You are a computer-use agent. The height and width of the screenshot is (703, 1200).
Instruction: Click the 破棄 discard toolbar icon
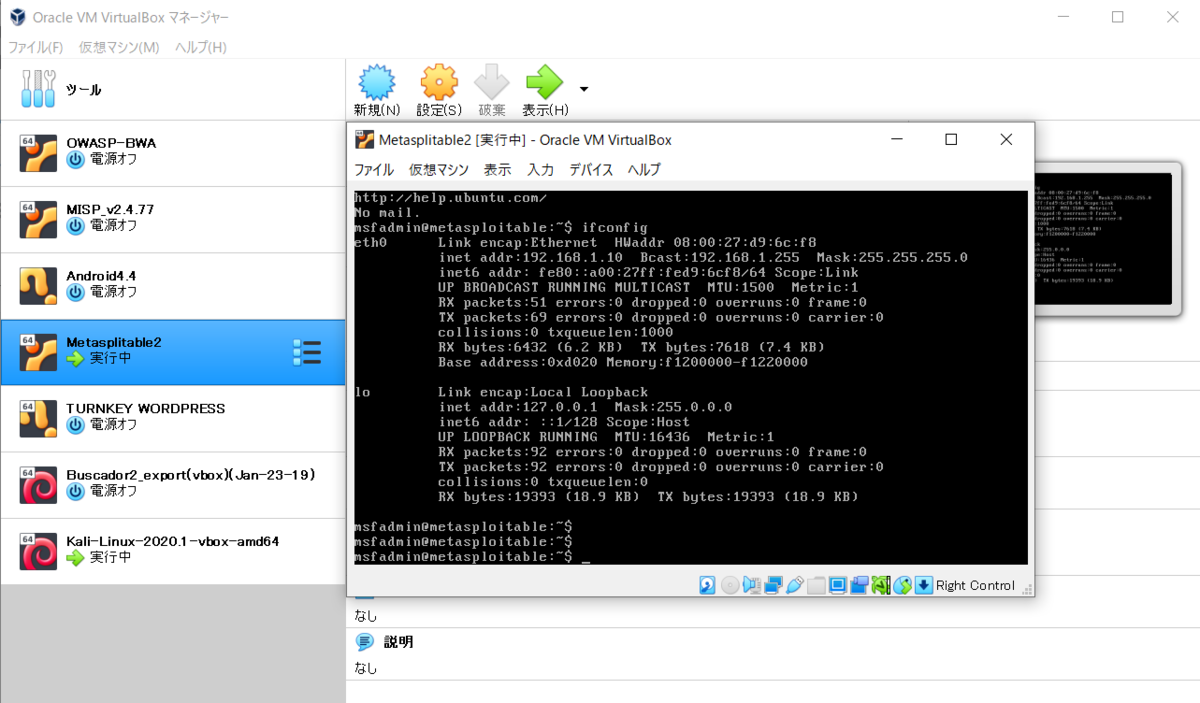click(492, 91)
